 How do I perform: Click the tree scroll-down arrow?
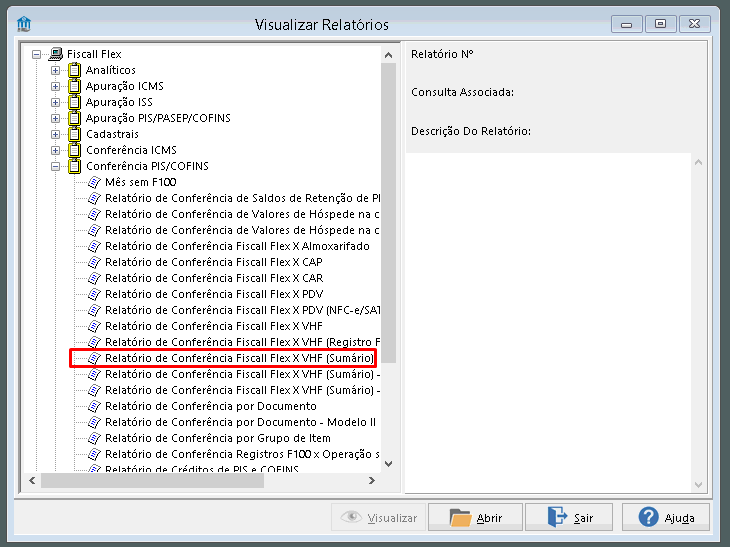[x=388, y=464]
